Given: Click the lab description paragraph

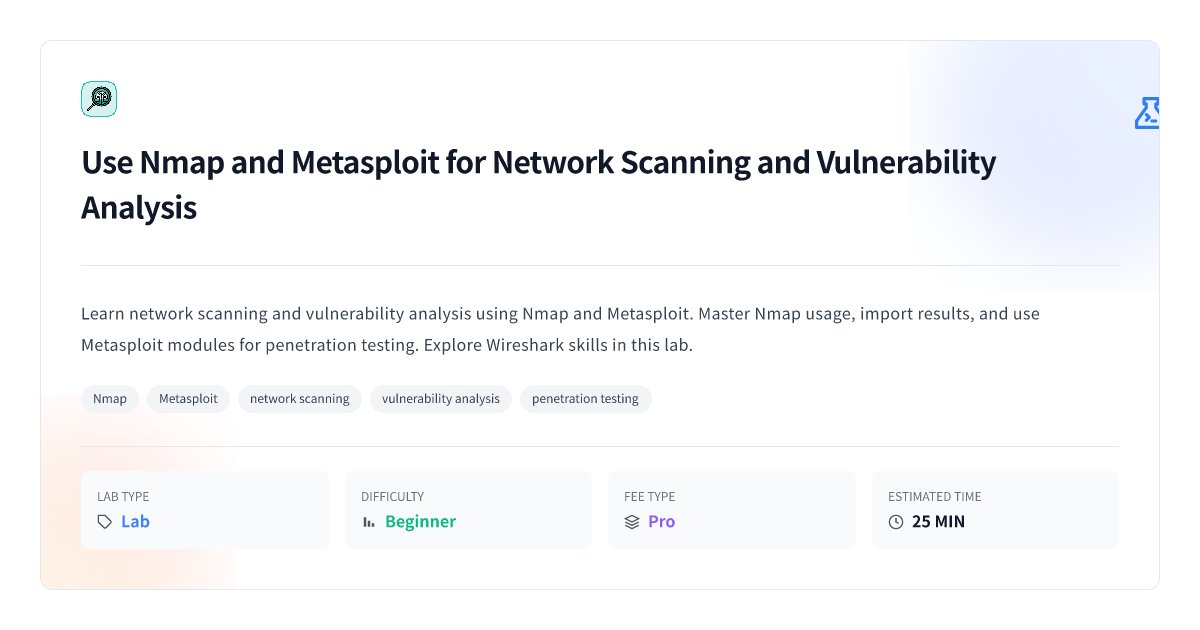Looking at the screenshot, I should (x=560, y=329).
